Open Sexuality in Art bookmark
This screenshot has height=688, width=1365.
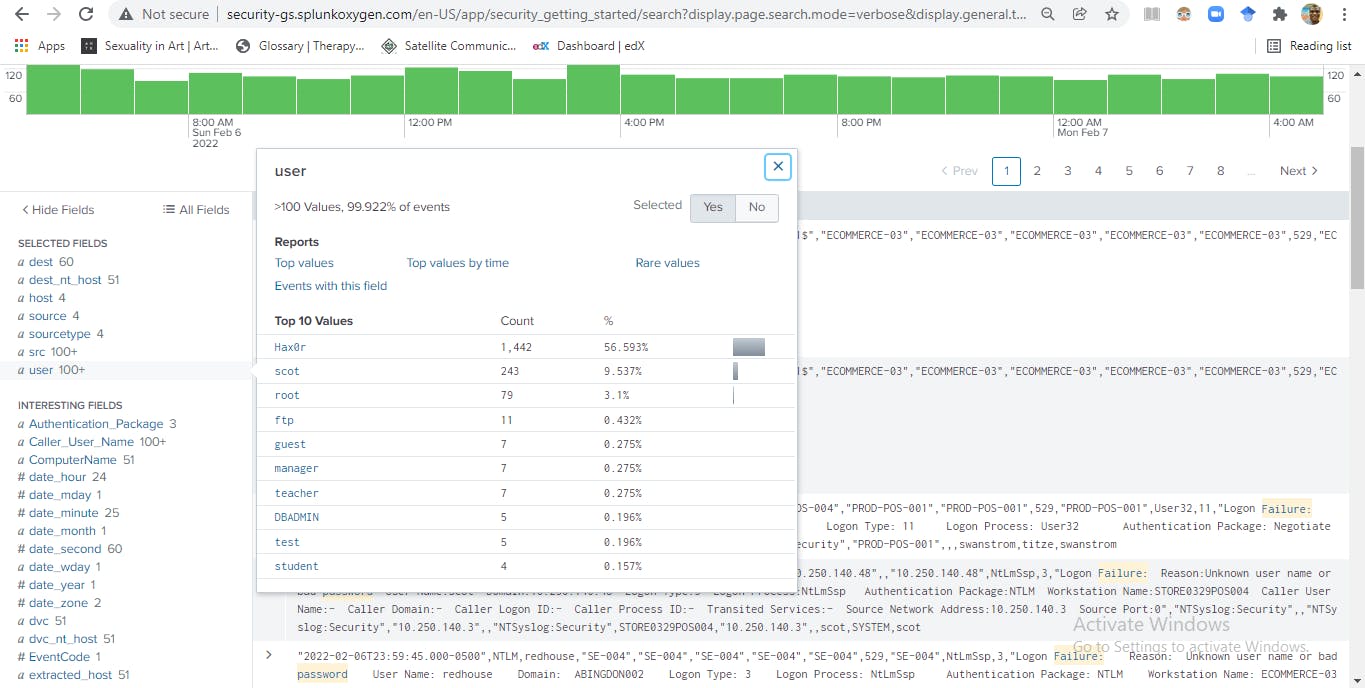(150, 46)
